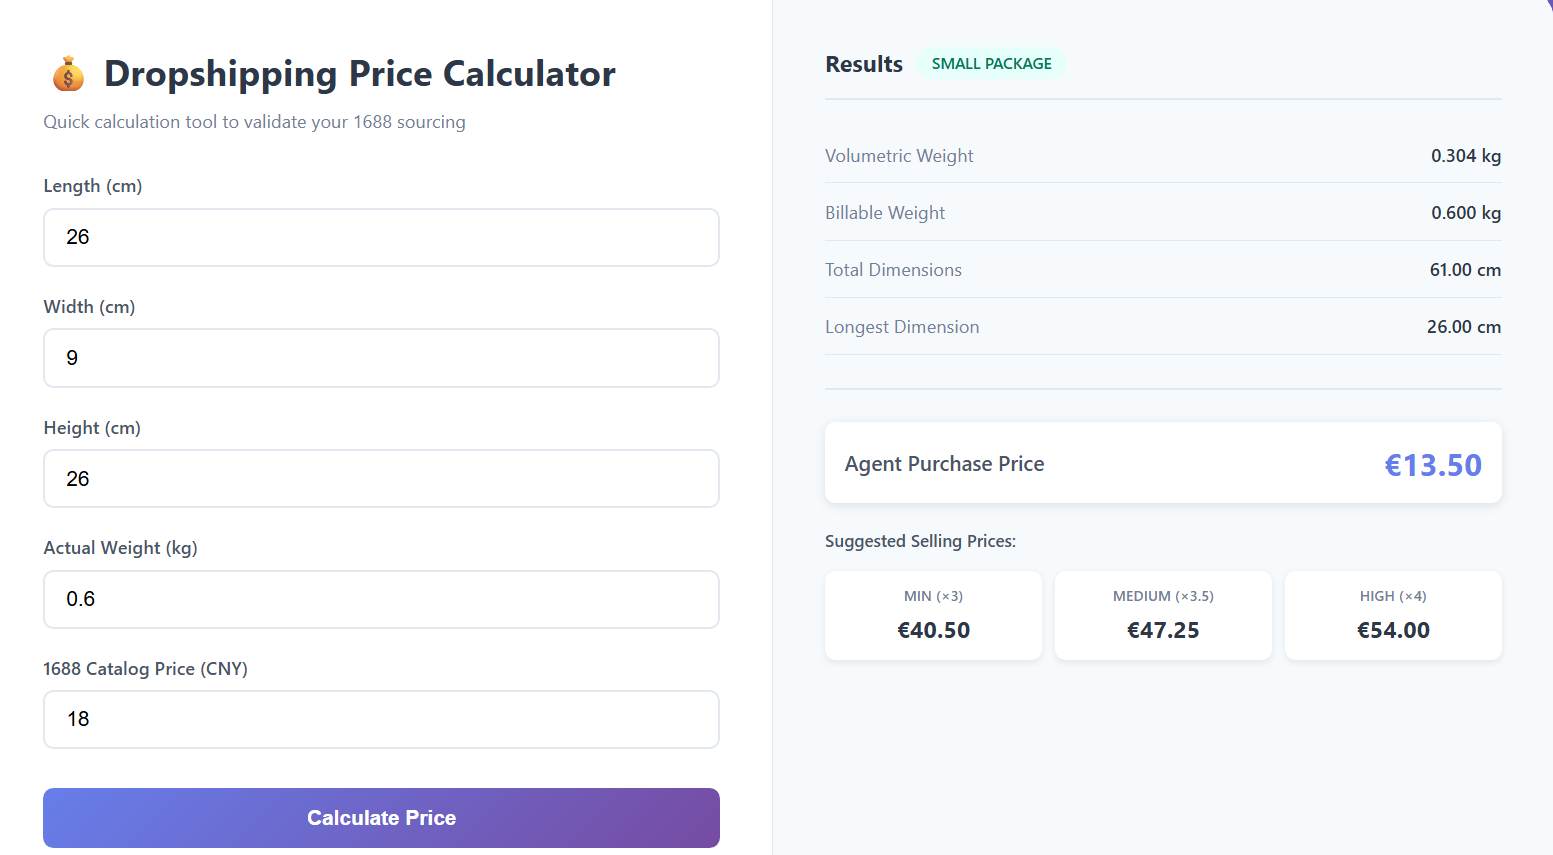The height and width of the screenshot is (855, 1553).
Task: Click the Dropshipping Price Calculator heading
Action: (360, 74)
